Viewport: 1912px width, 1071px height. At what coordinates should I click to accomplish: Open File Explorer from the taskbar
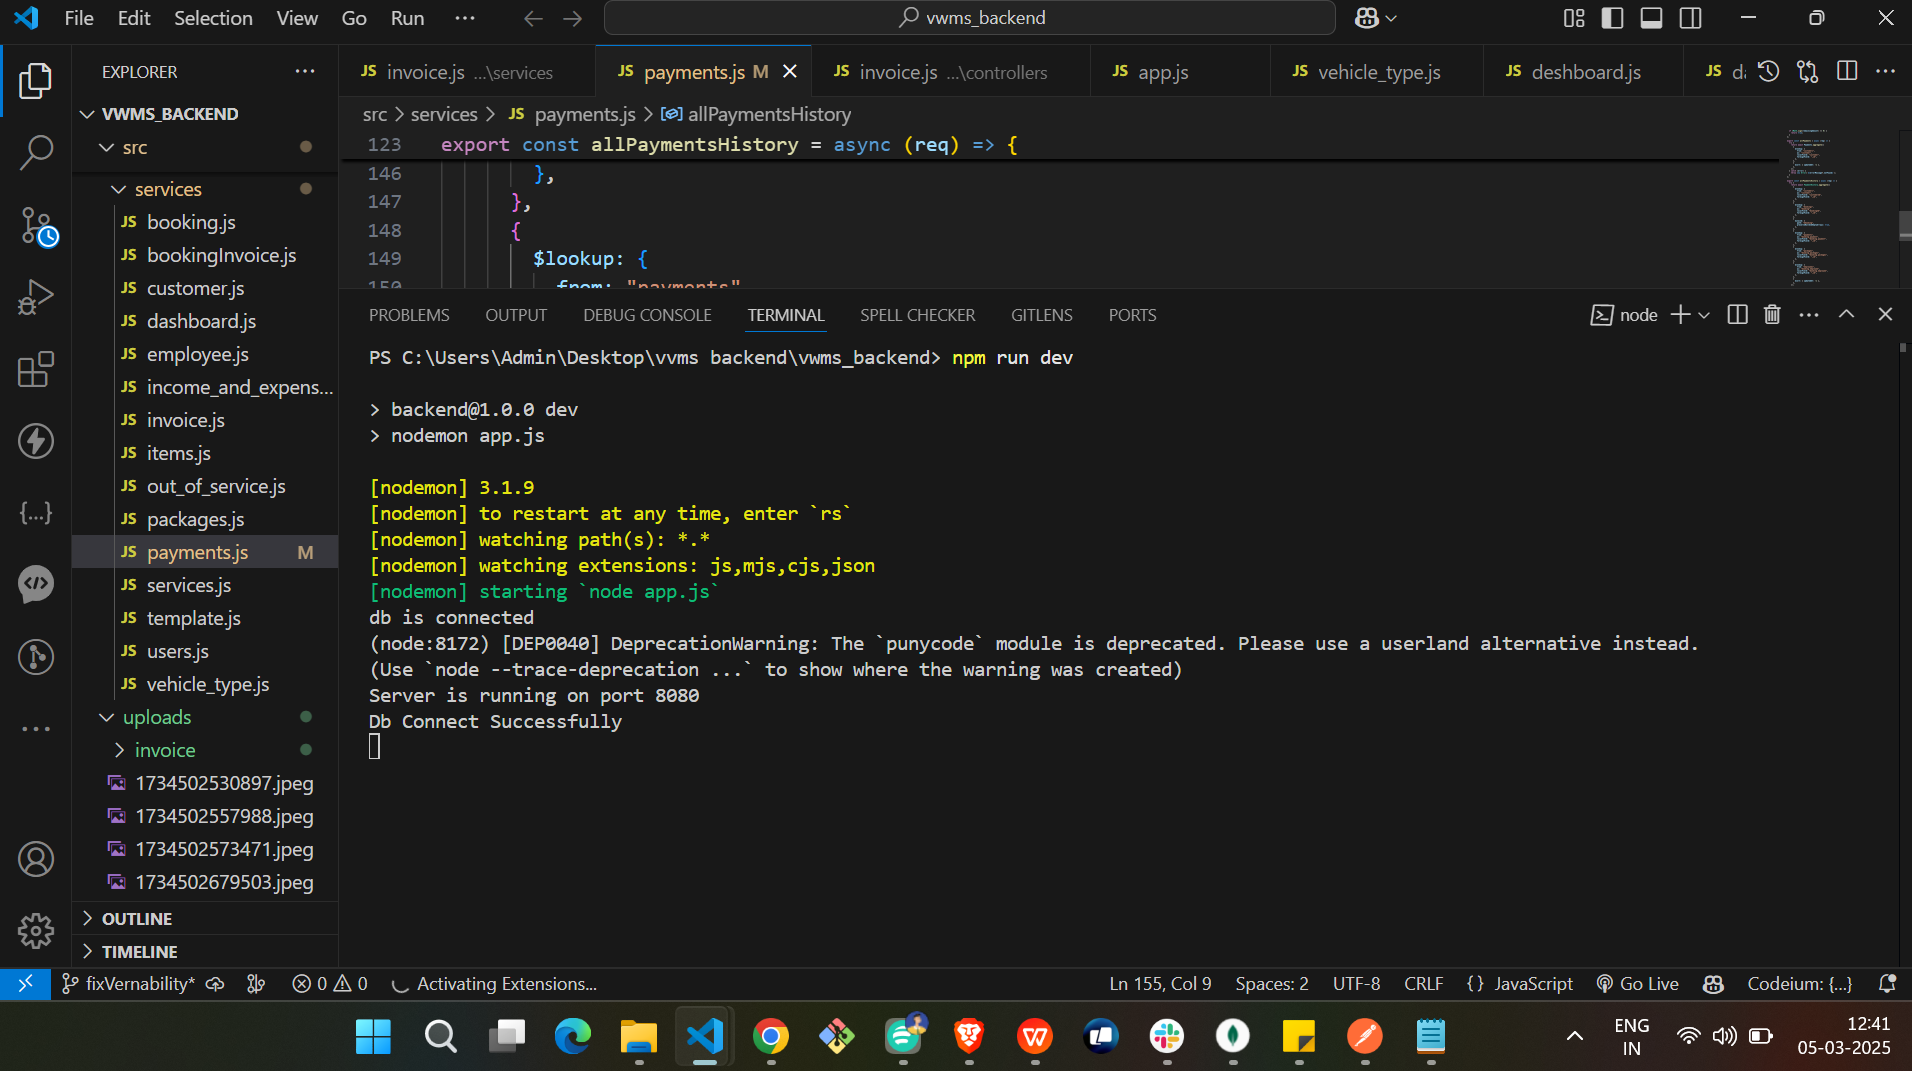[x=638, y=1036]
